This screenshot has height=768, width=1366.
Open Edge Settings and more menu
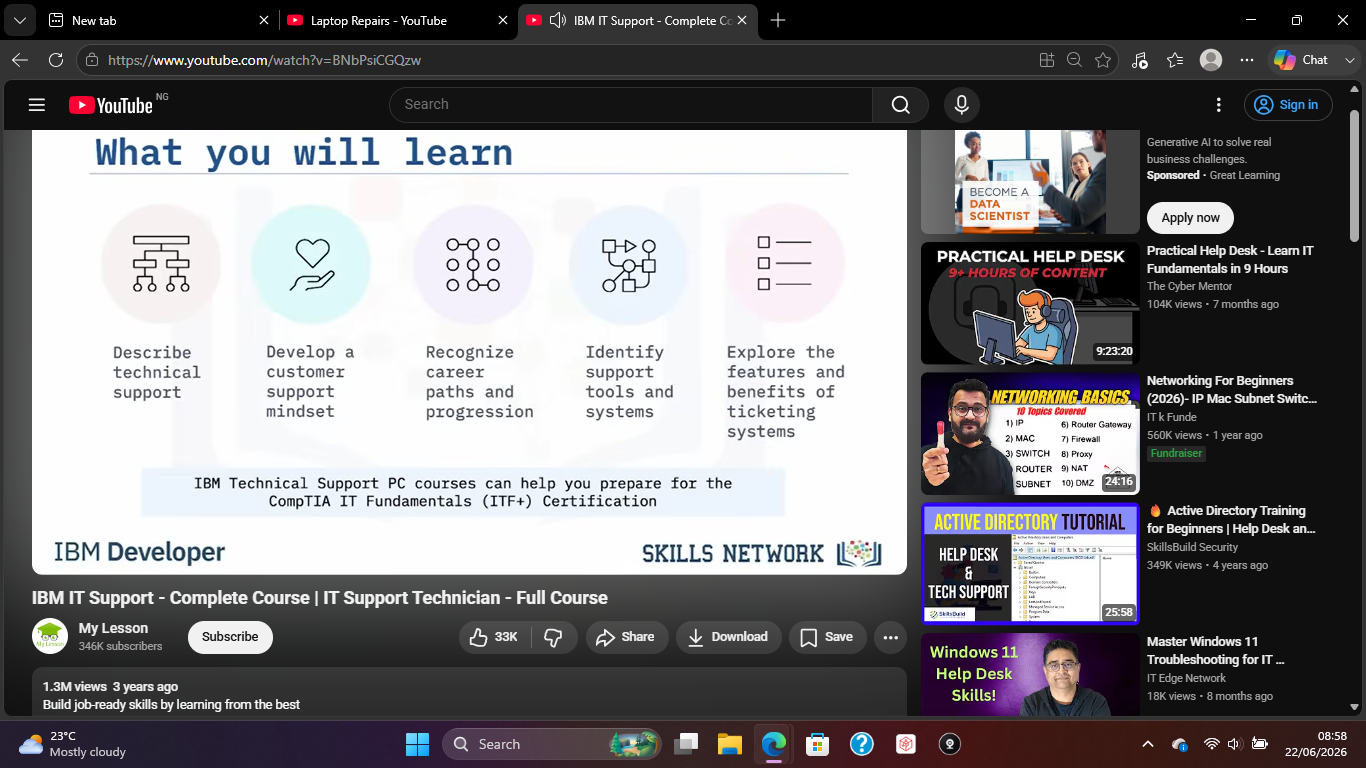pos(1247,60)
